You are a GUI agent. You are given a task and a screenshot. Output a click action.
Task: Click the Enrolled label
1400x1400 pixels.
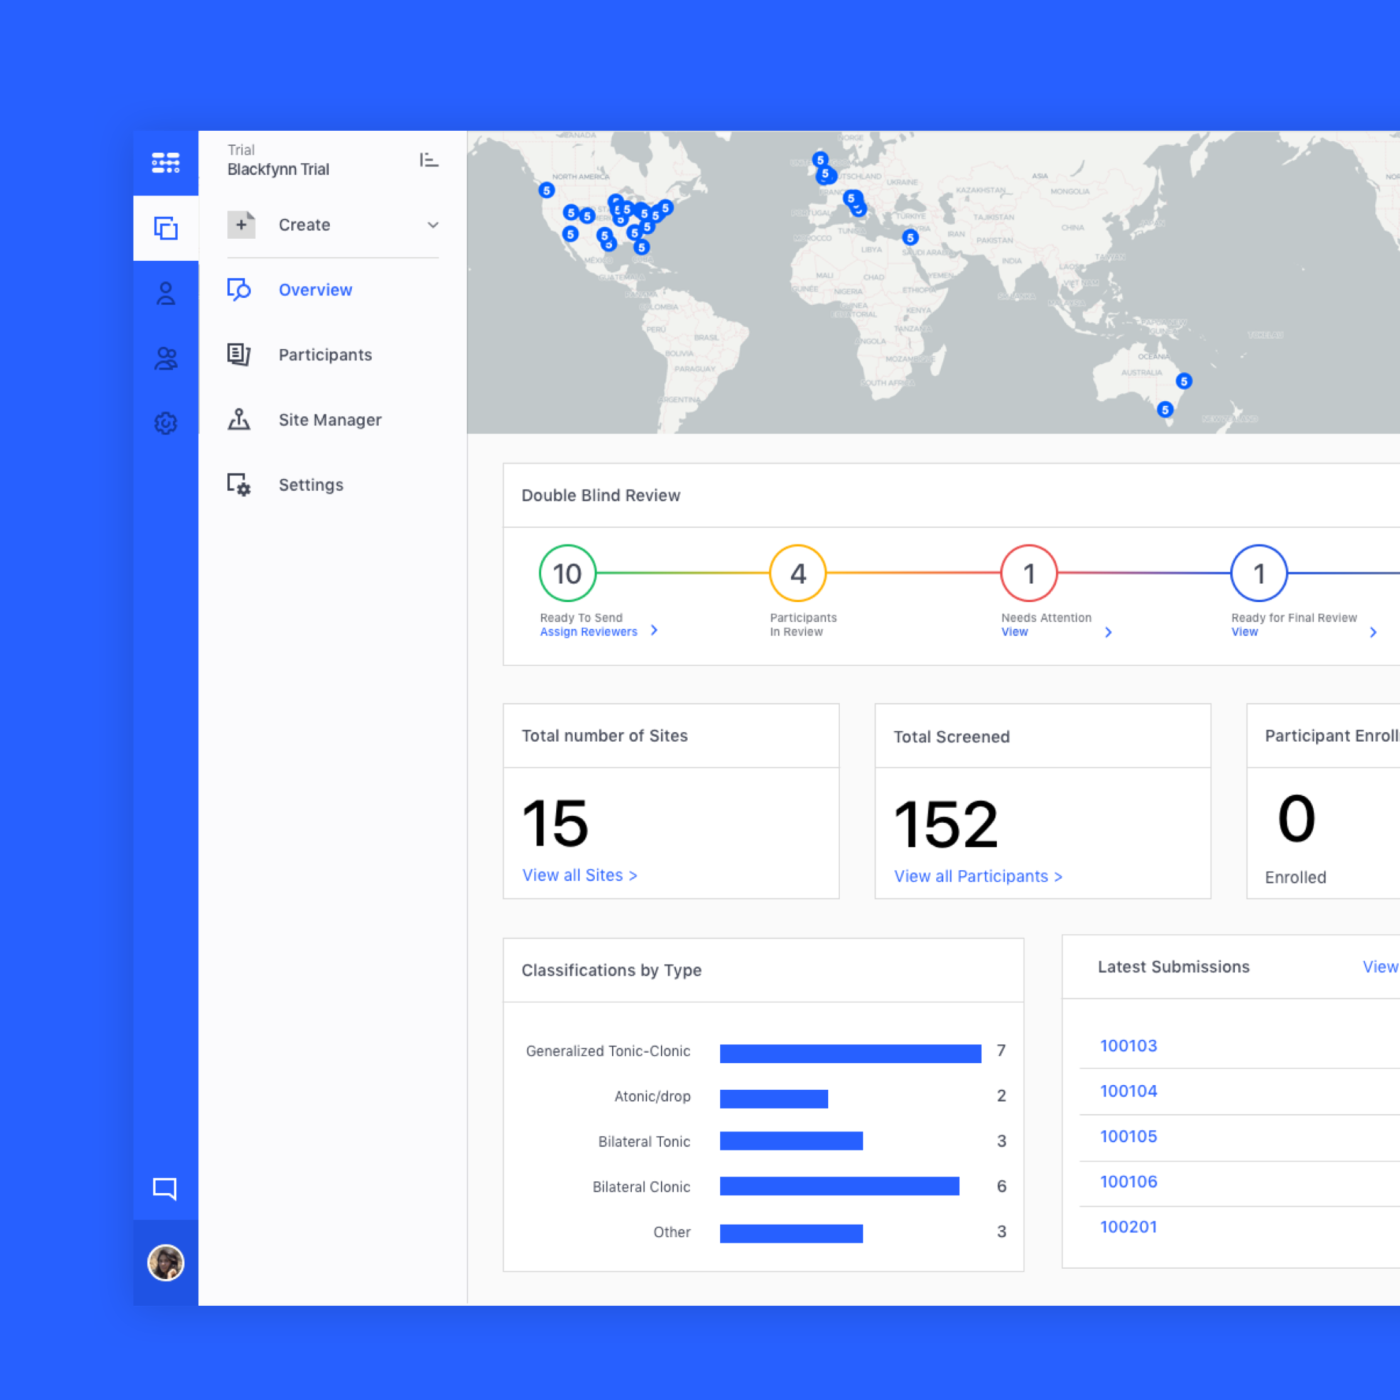(1295, 877)
